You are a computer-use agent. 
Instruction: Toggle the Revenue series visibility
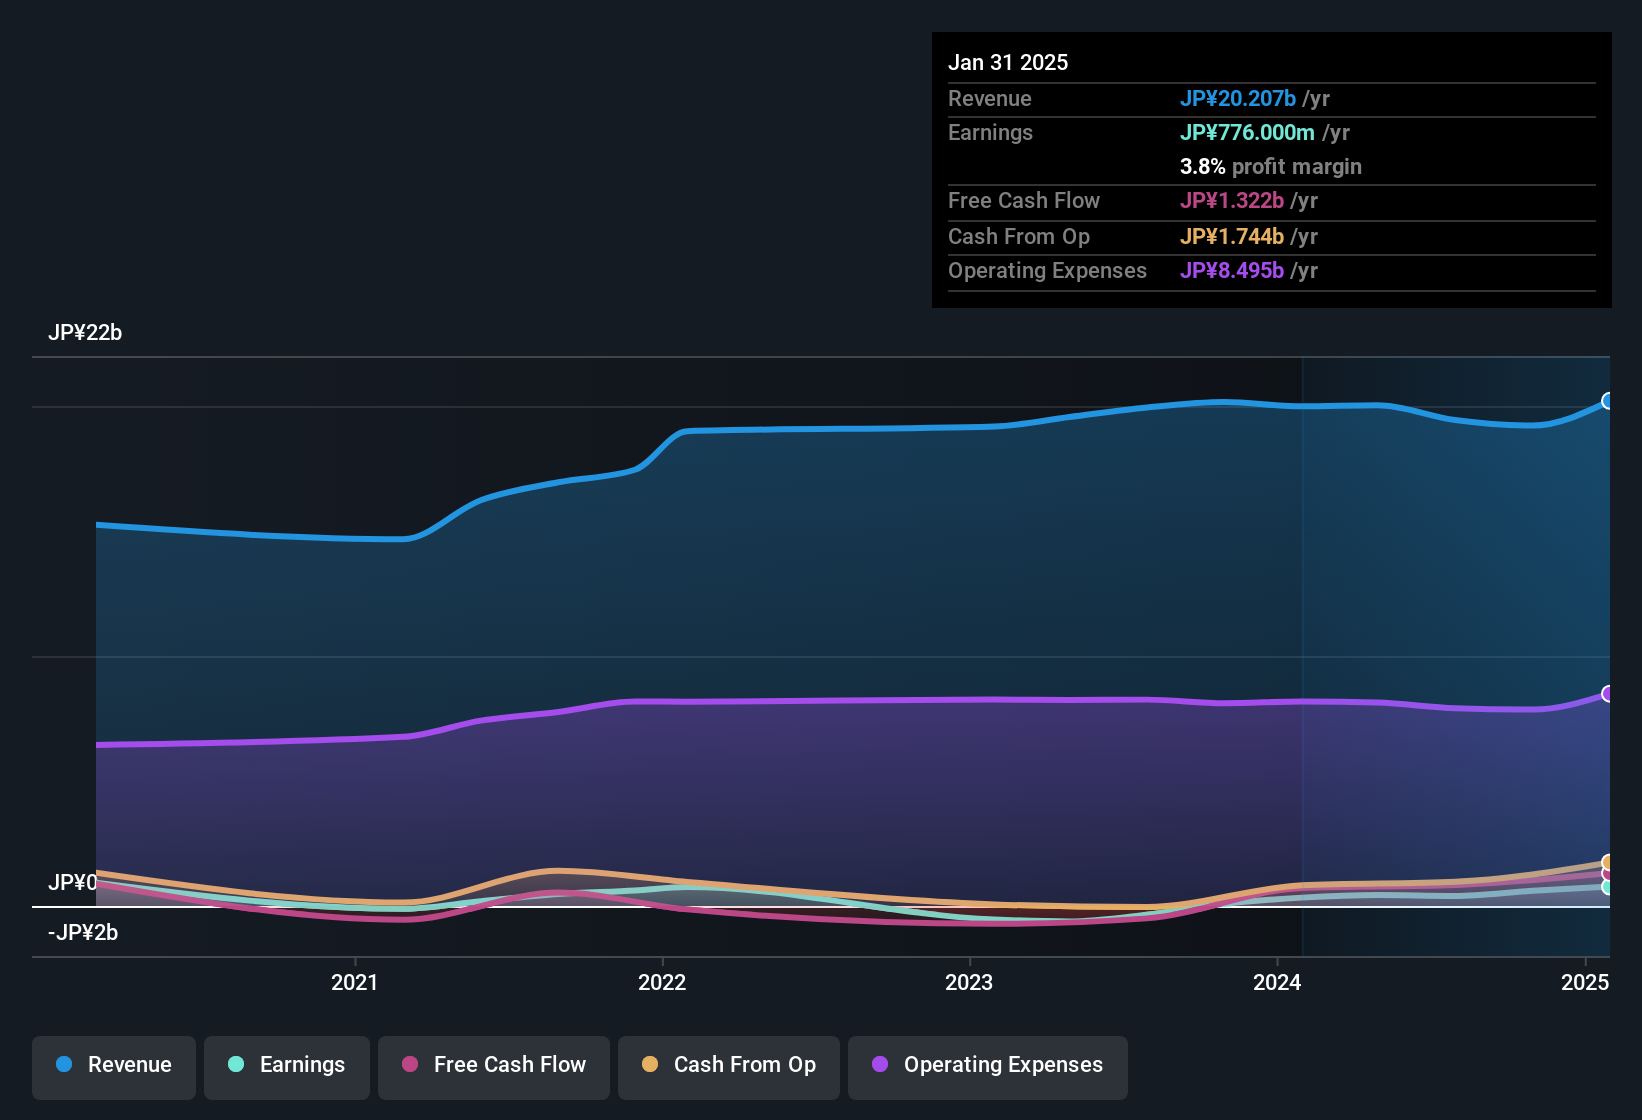(113, 1067)
